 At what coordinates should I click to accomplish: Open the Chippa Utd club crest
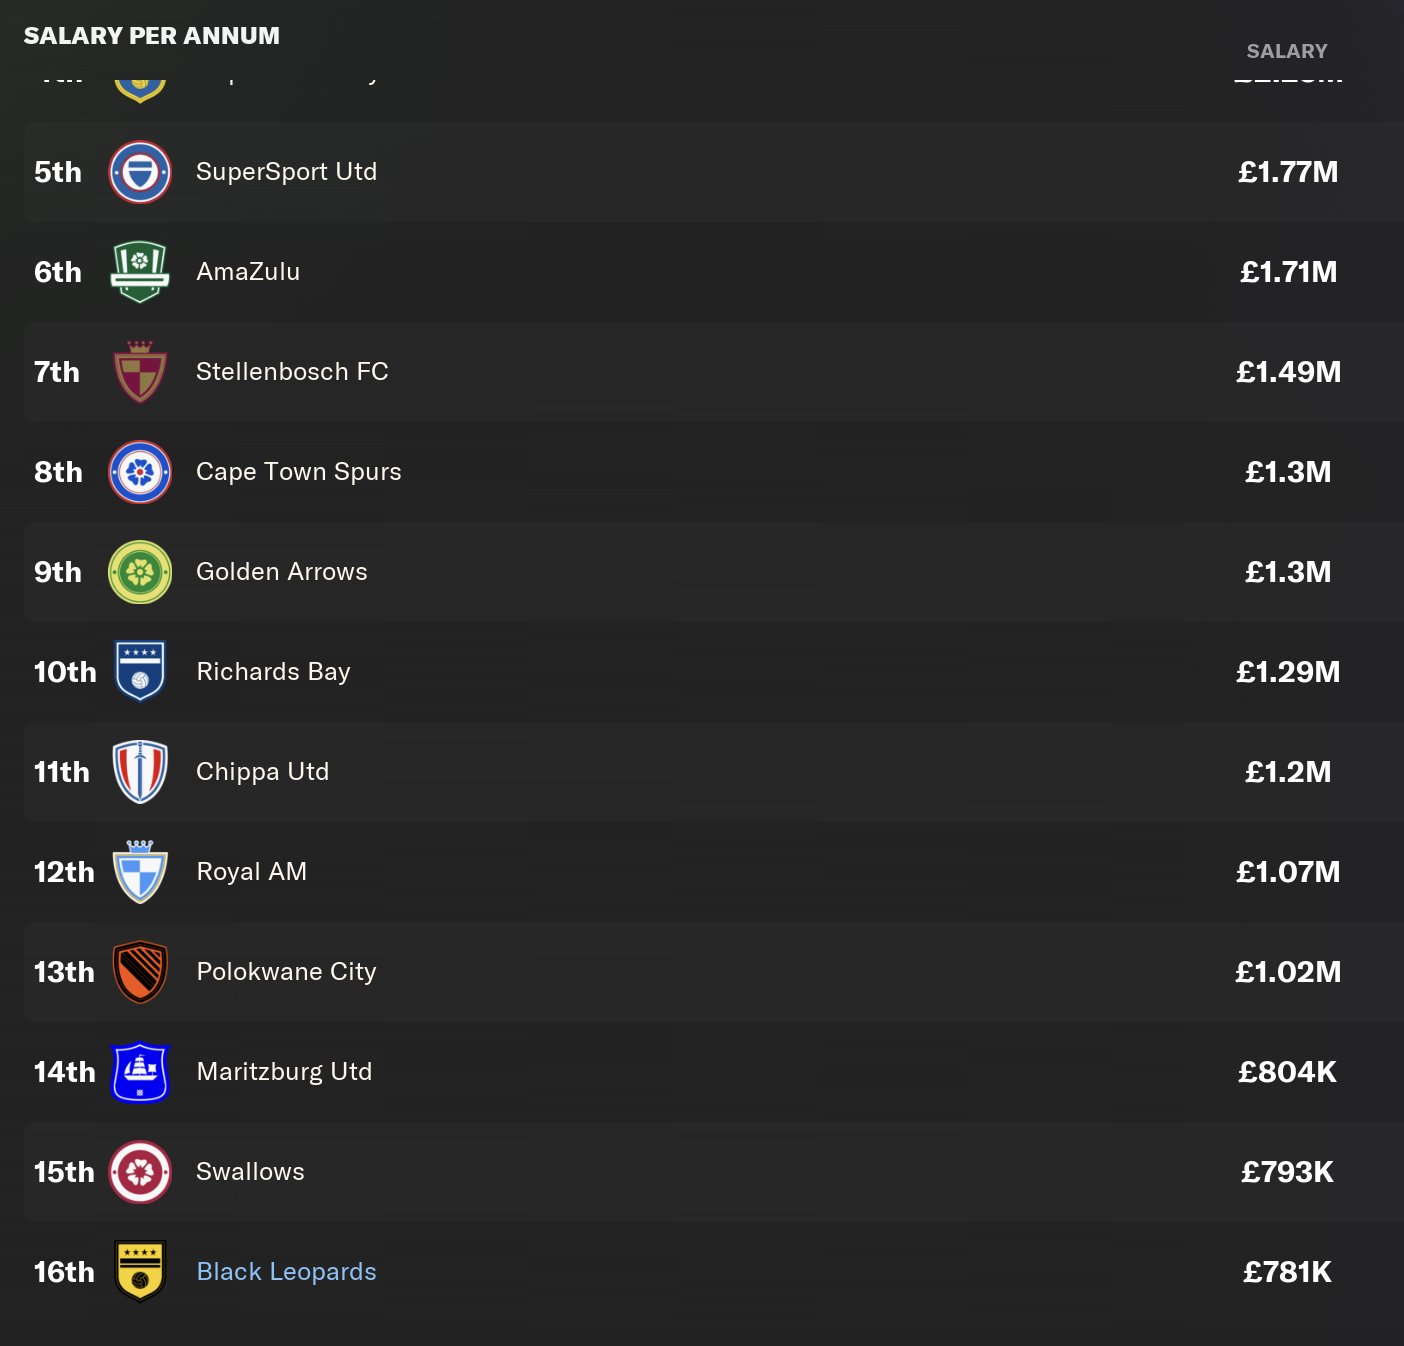tap(140, 772)
